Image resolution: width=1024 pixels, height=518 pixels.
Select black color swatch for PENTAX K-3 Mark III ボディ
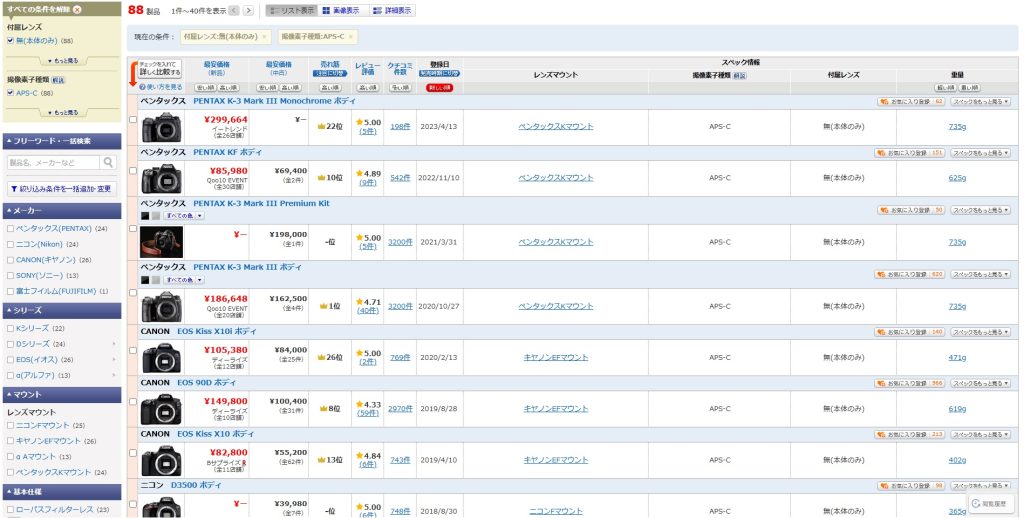(145, 280)
